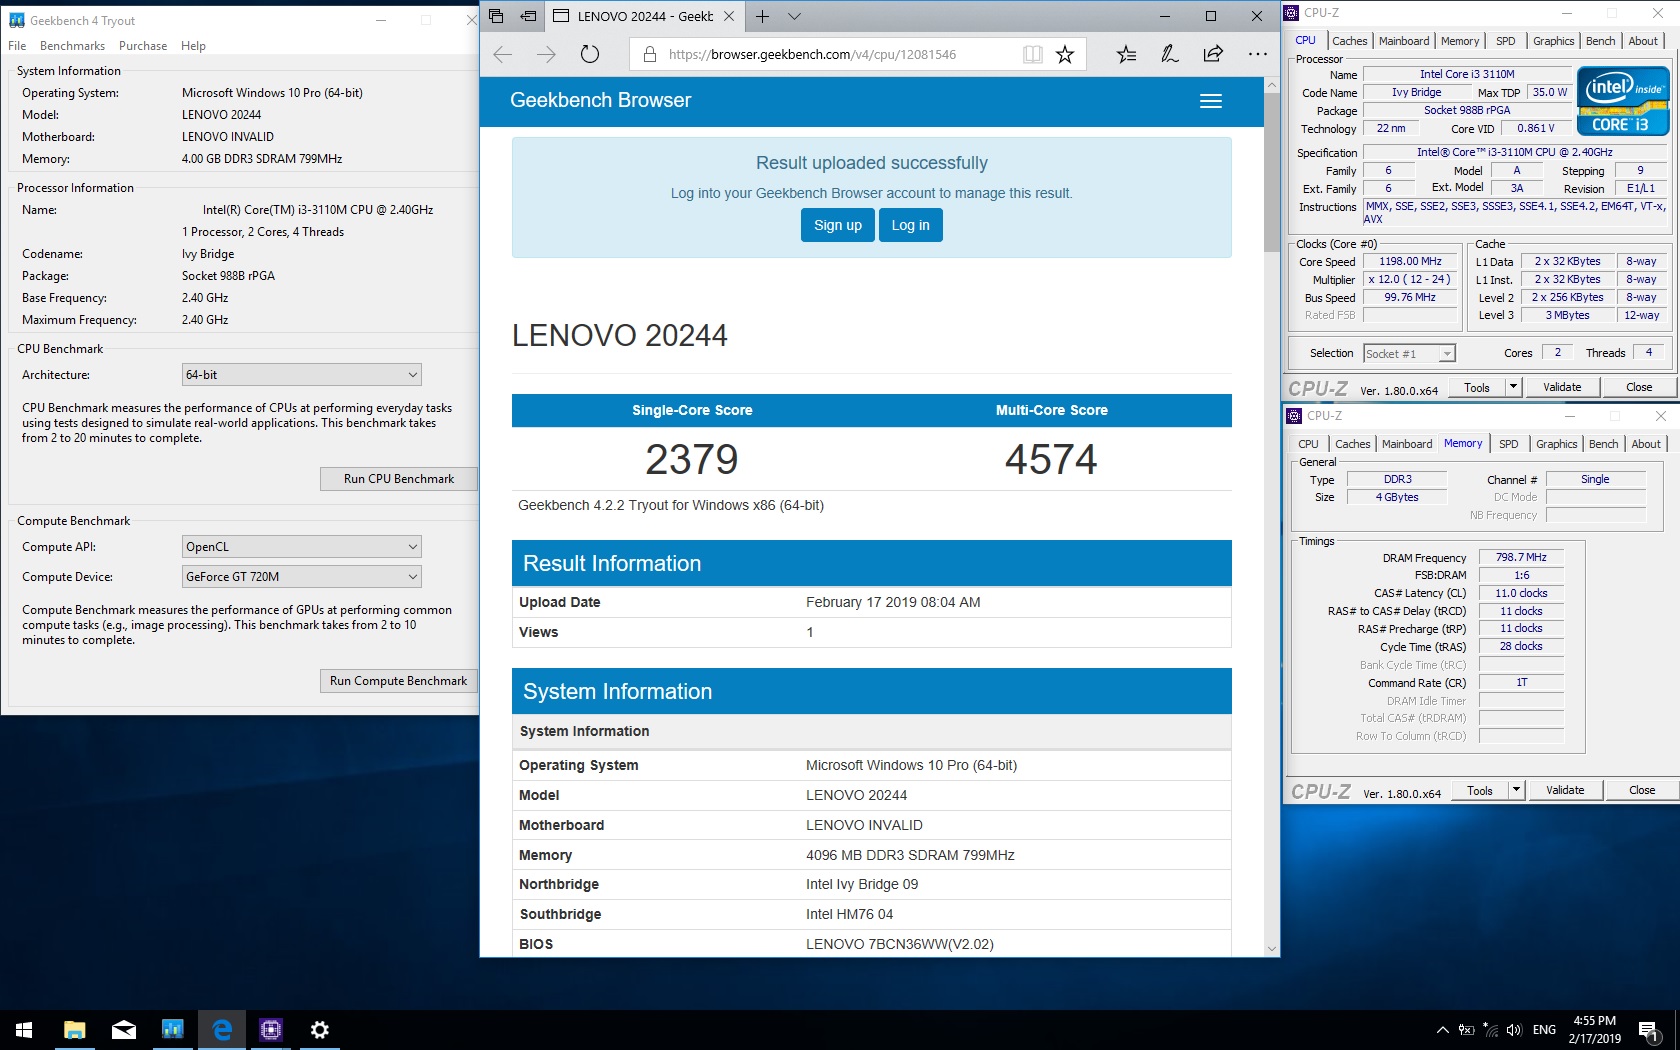Viewport: 1680px width, 1050px height.
Task: Go back in Edge browser
Action: tap(503, 54)
